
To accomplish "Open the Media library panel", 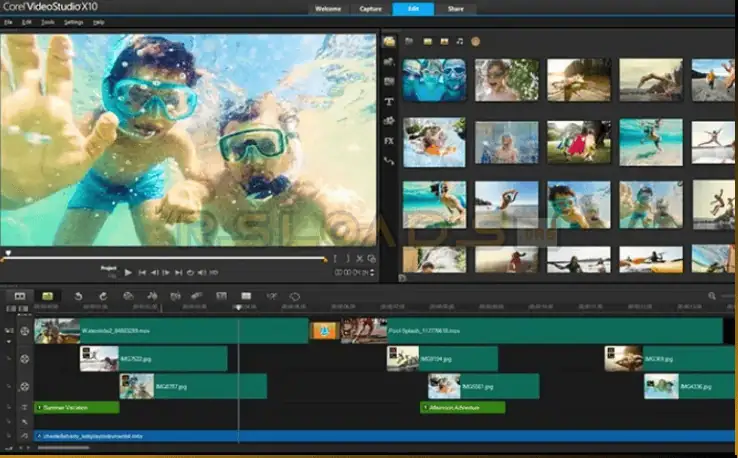I will [x=389, y=41].
